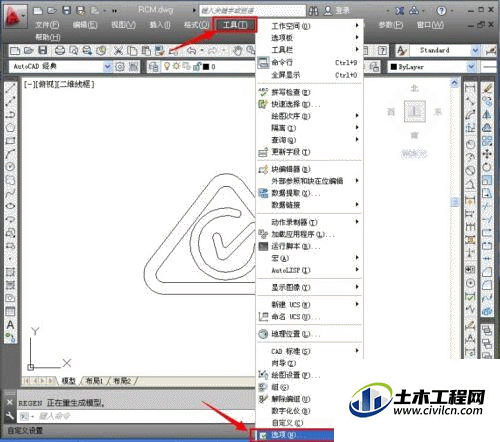
Task: Choose 加载应用程序 in the Tools menu
Action: pyautogui.click(x=309, y=234)
